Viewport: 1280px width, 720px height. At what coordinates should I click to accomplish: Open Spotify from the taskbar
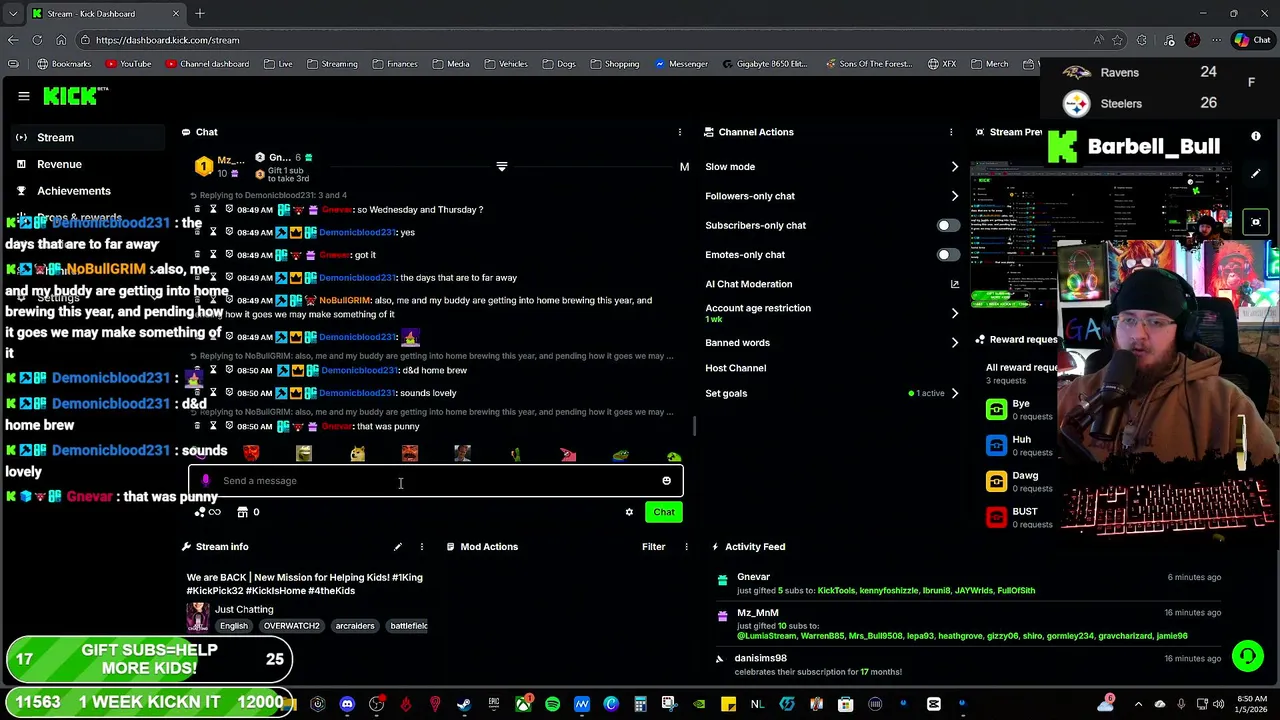click(x=552, y=704)
